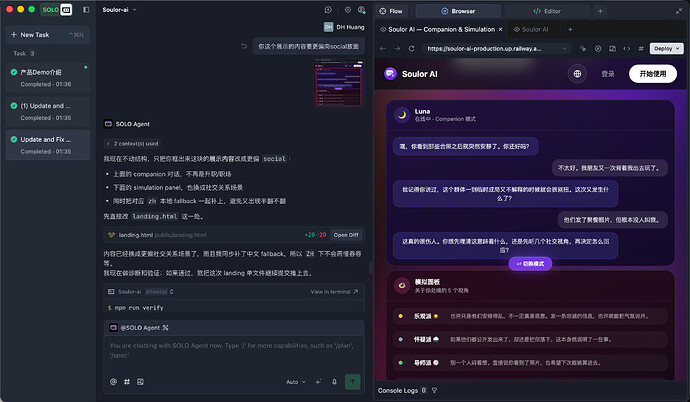Open the Auto model dropdown
The image size is (690, 402).
pos(296,382)
